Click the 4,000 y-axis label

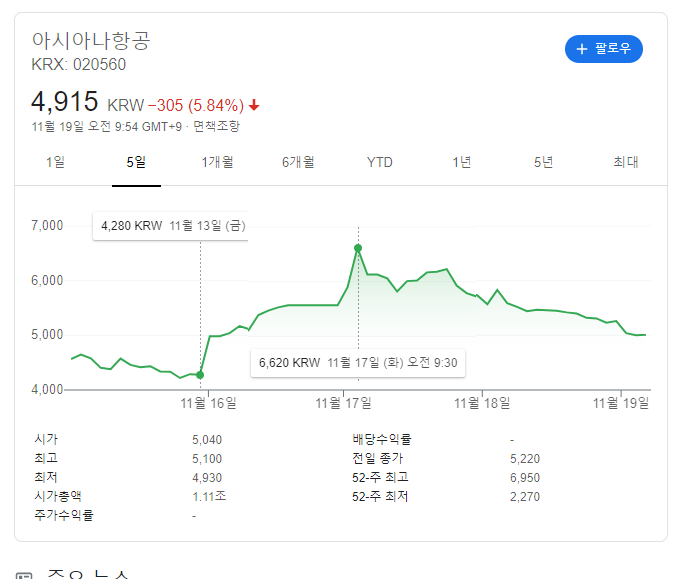(47, 390)
